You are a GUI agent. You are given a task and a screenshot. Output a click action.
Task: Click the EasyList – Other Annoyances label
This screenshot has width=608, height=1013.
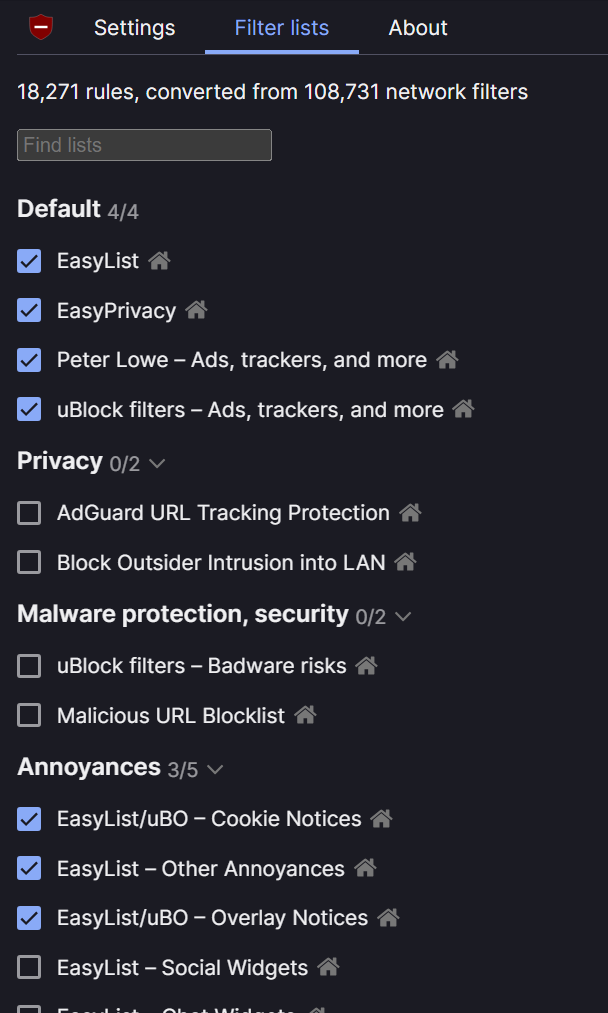(200, 869)
